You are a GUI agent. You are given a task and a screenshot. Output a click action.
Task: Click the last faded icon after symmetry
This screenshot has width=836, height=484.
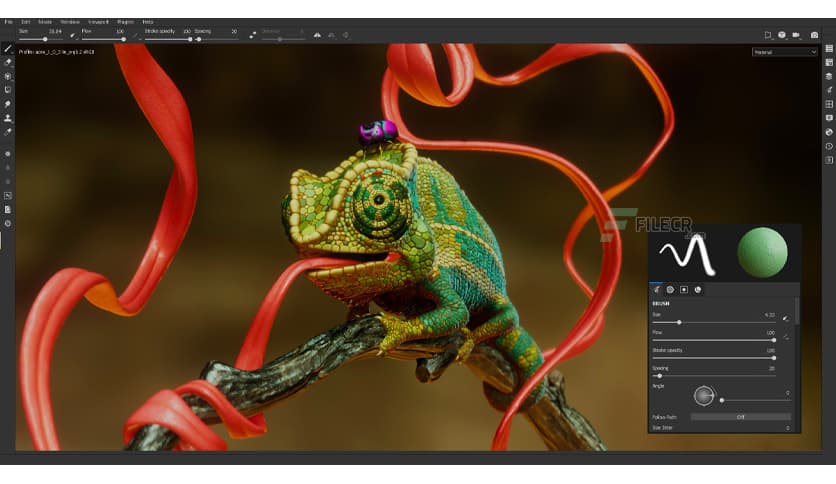(x=345, y=35)
